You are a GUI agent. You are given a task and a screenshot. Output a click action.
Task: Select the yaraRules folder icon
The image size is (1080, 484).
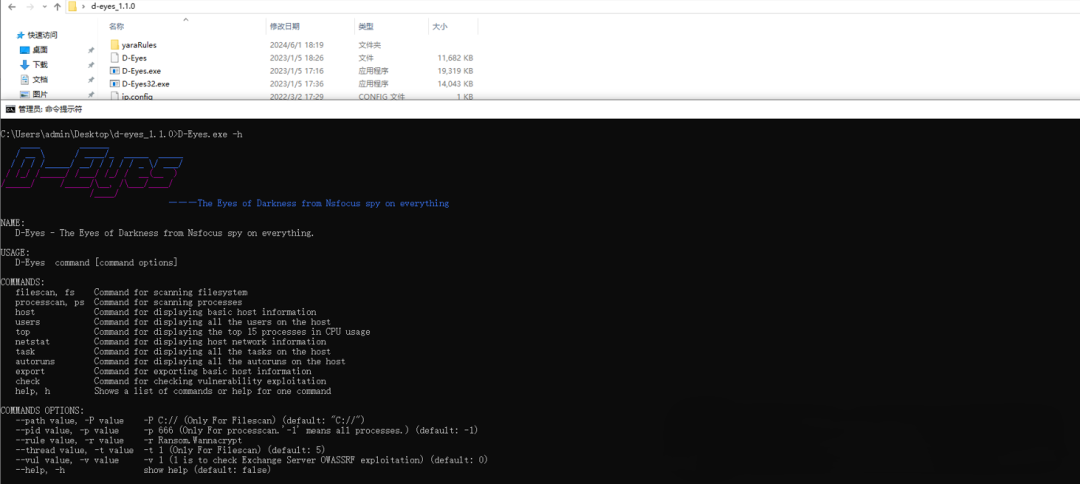coord(115,45)
